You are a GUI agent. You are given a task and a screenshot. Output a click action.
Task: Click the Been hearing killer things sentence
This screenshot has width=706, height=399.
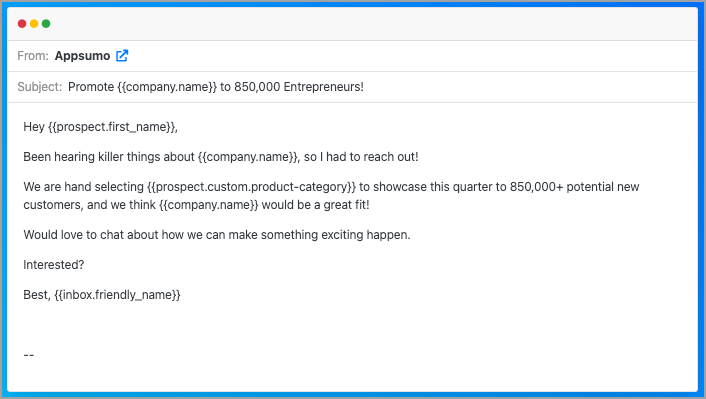(221, 157)
